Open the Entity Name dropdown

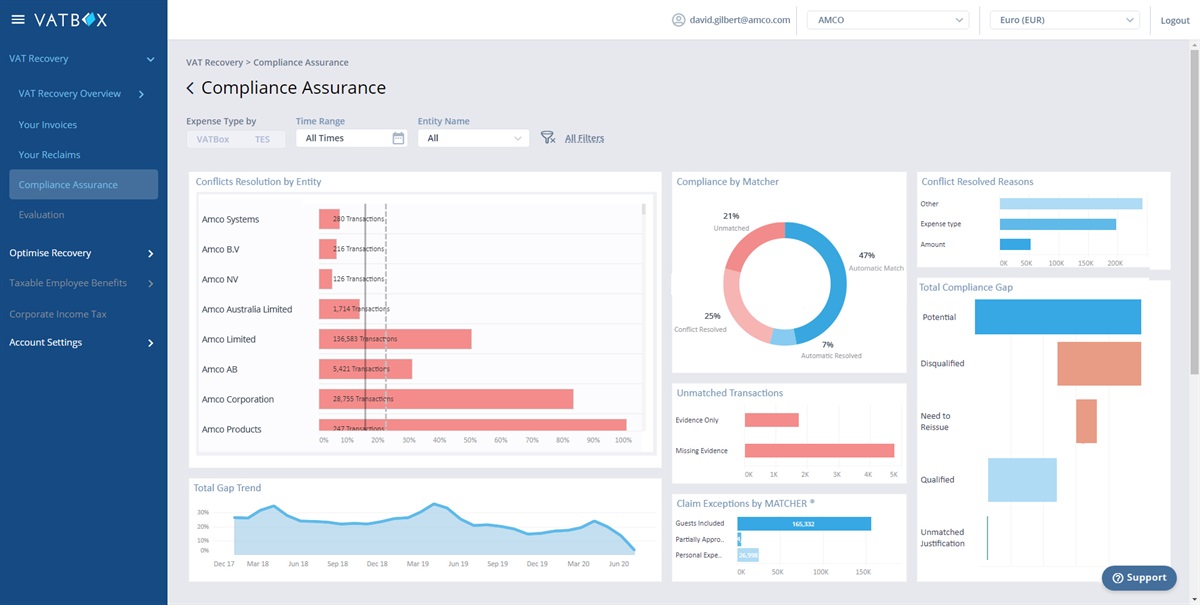[473, 138]
